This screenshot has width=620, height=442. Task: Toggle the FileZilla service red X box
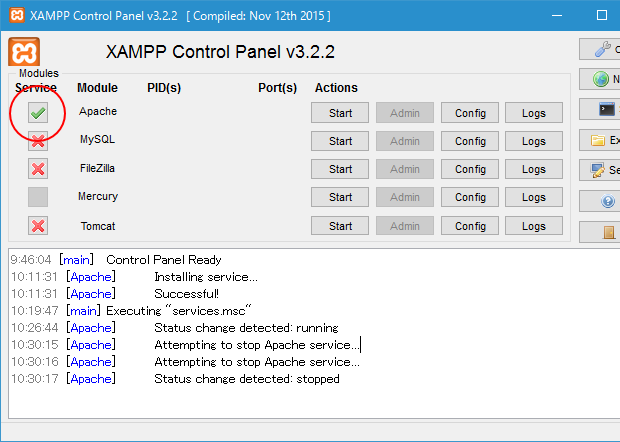38,169
